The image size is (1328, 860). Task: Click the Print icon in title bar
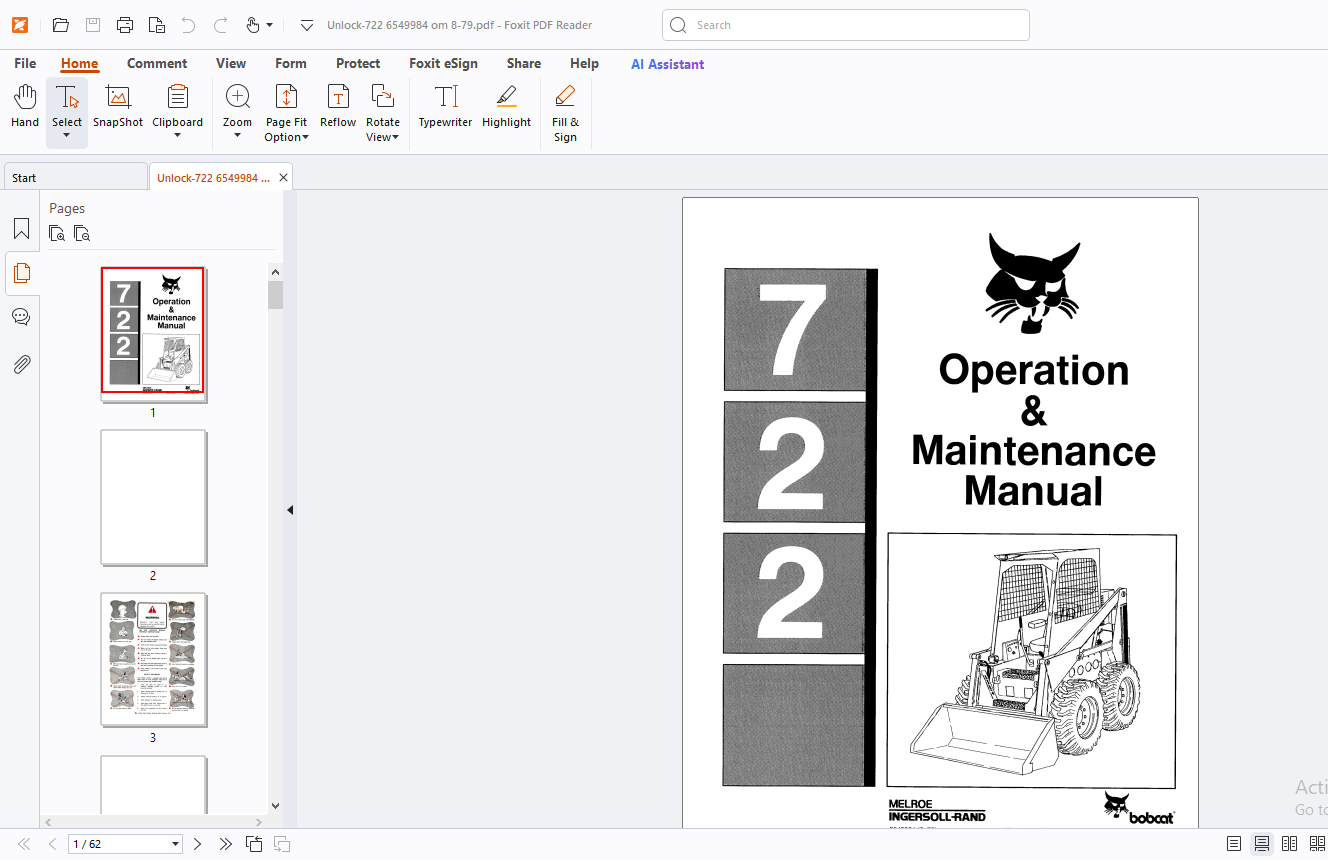[125, 25]
